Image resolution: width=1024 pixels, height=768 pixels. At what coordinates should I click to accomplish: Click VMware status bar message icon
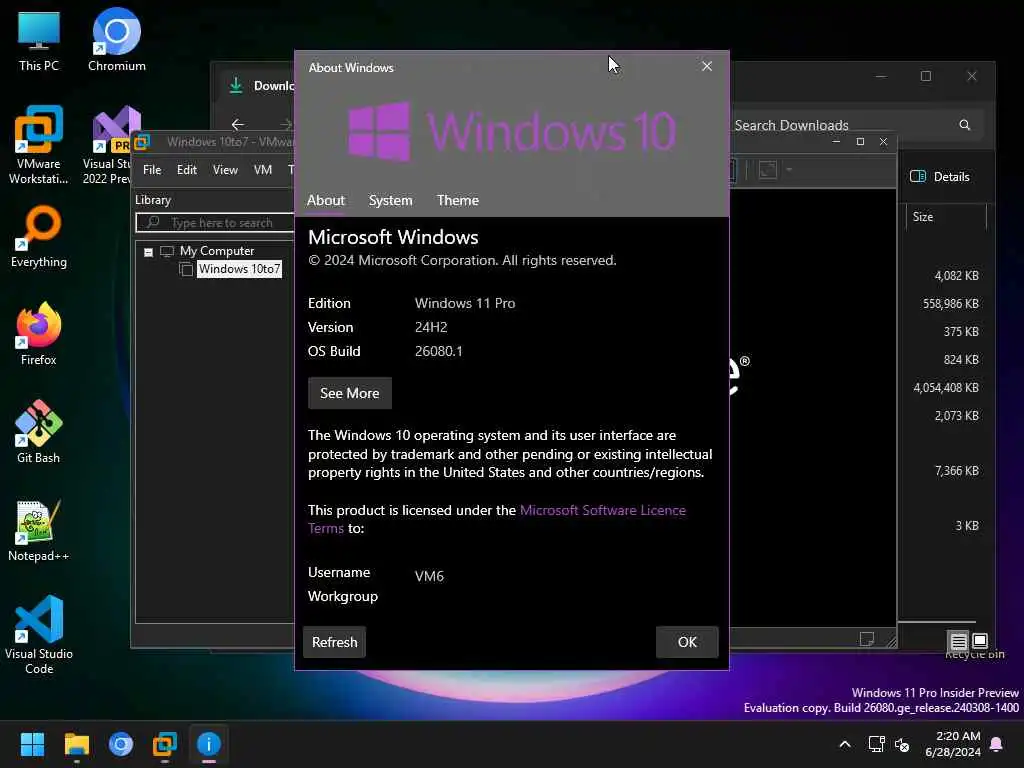click(867, 639)
